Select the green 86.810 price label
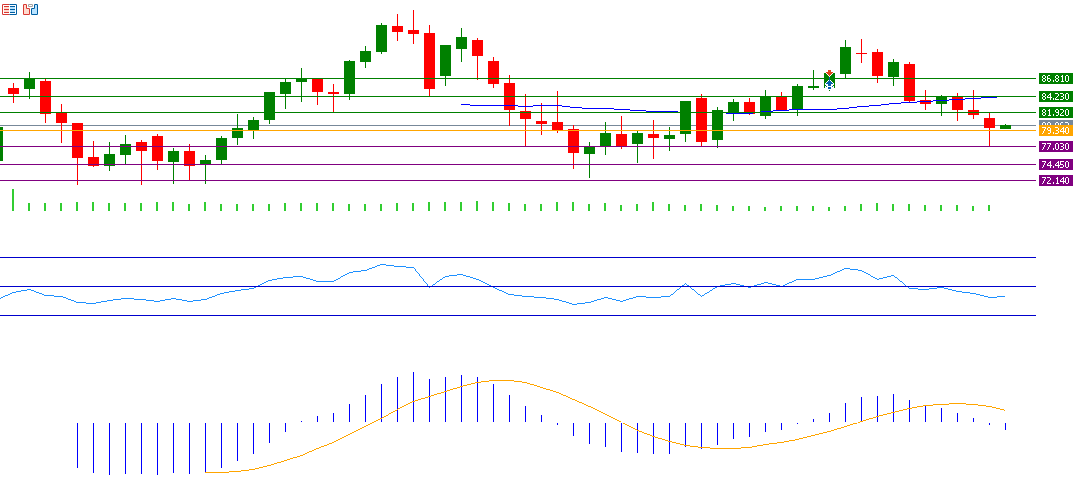 1055,78
